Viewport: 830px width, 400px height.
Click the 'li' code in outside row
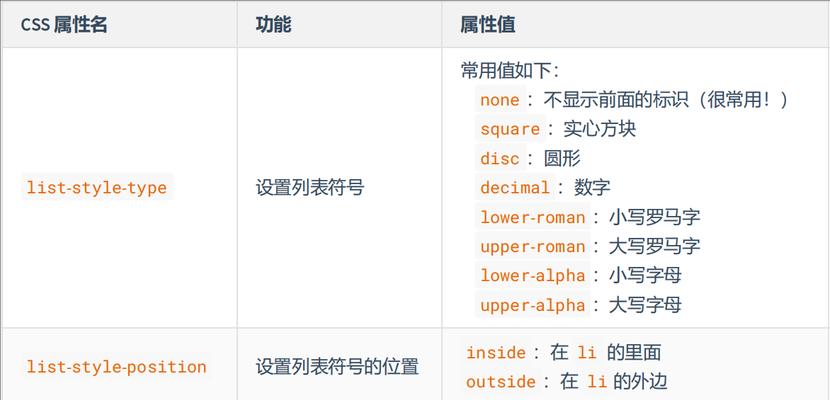click(x=597, y=381)
